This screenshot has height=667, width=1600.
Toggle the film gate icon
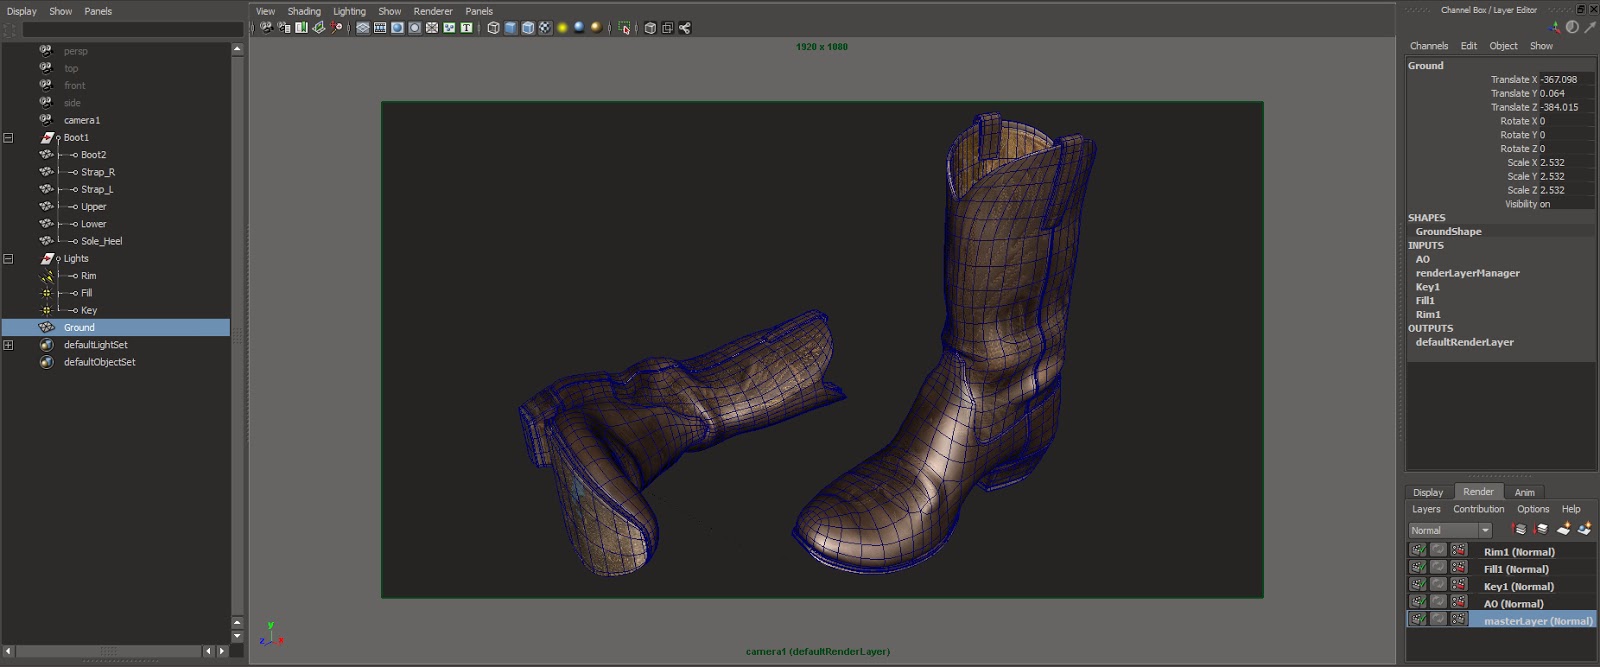[380, 28]
